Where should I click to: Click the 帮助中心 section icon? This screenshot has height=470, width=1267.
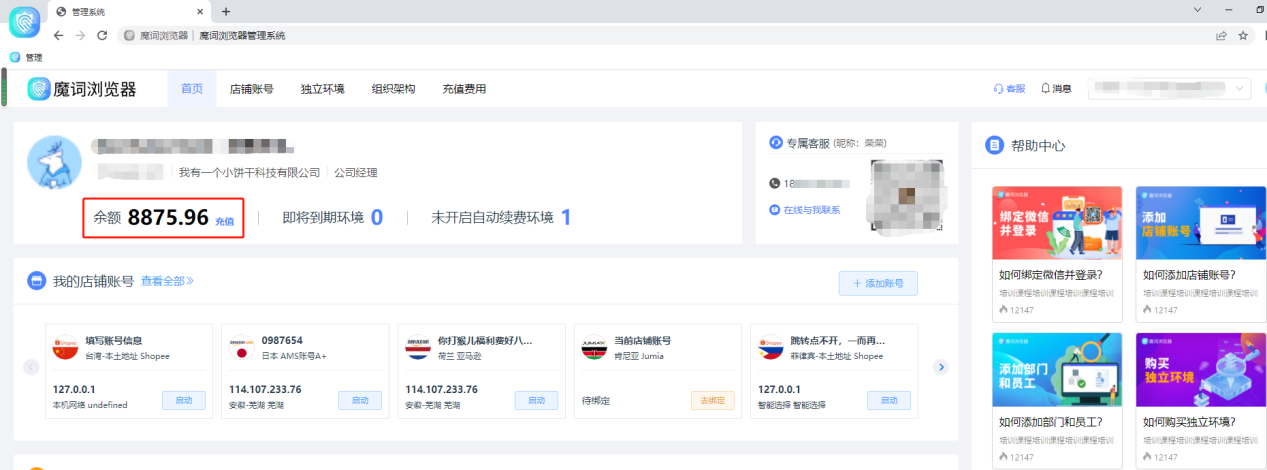[994, 146]
